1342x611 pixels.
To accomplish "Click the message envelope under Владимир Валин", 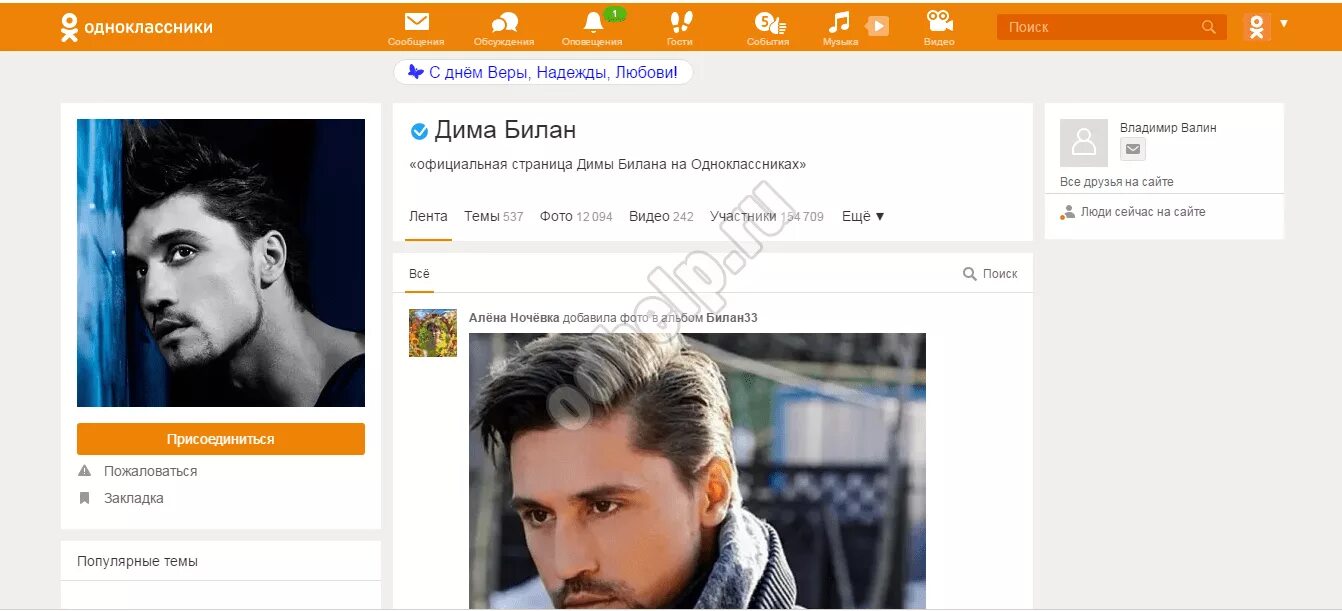I will (x=1132, y=150).
